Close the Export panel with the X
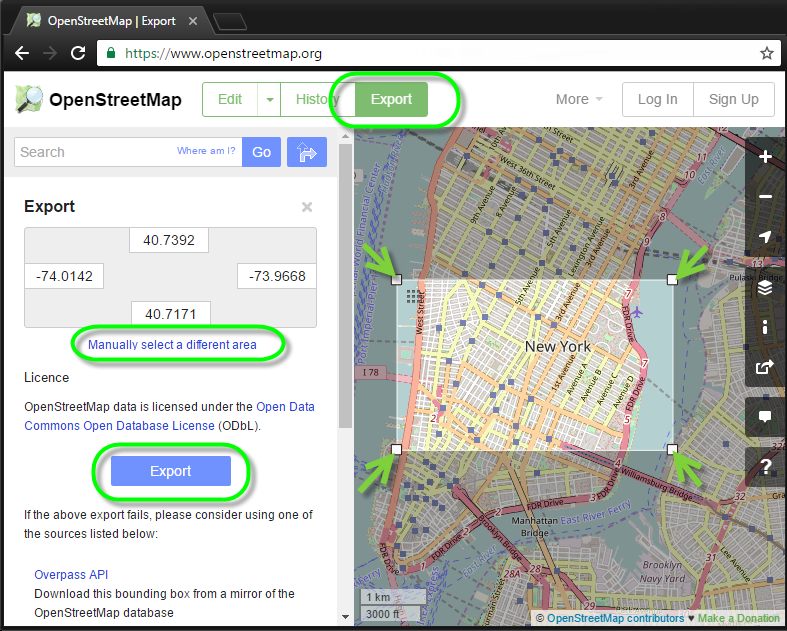Screen dimensions: 787x631 (307, 207)
